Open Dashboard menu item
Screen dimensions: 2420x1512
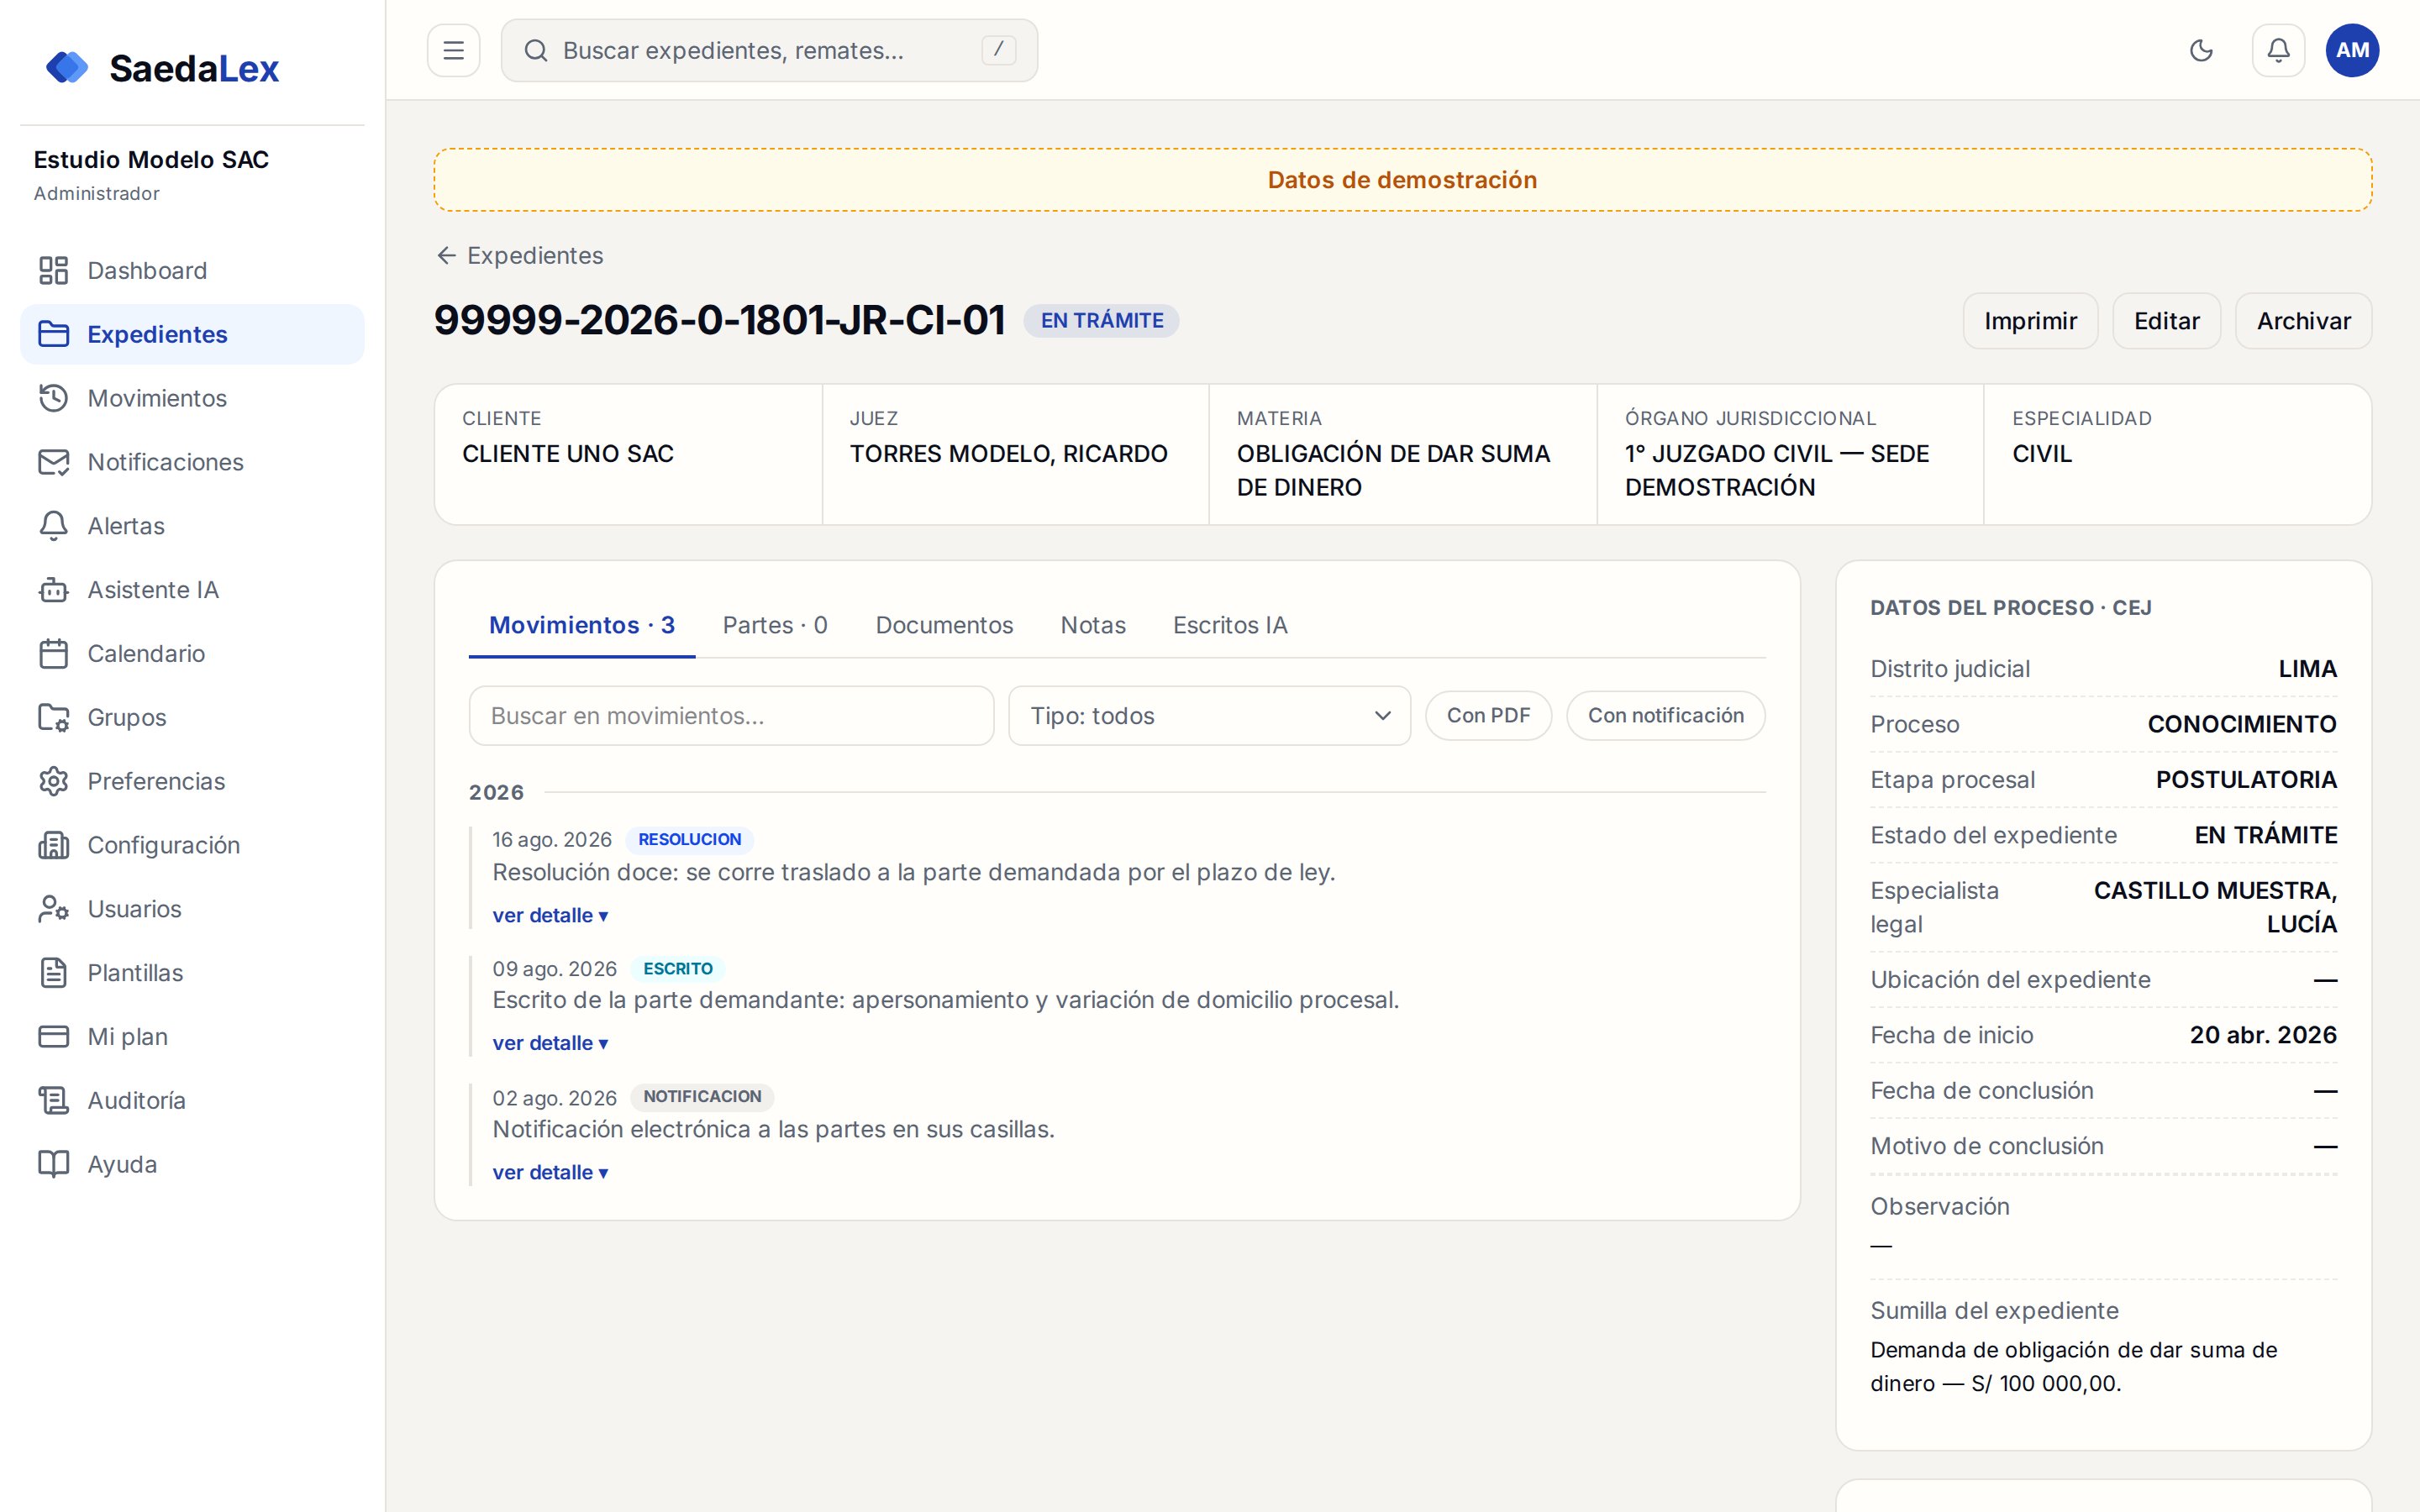[x=192, y=271]
